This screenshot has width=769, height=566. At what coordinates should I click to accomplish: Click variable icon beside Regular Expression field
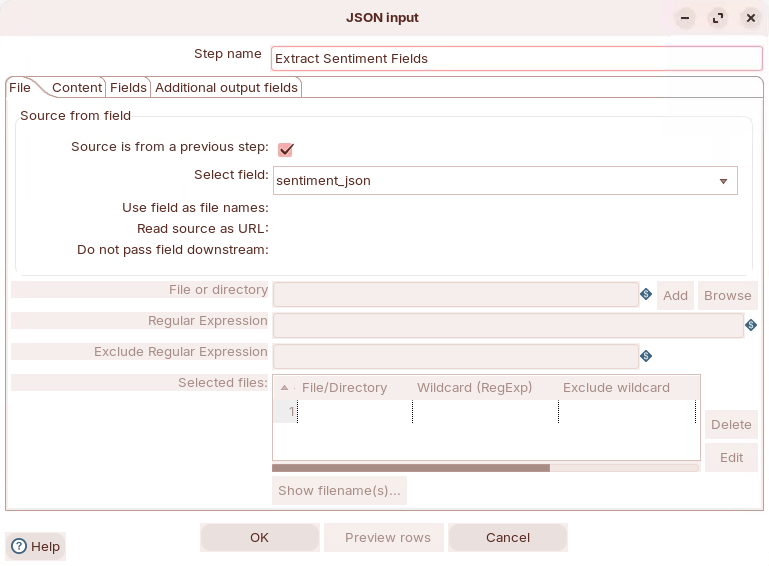point(751,325)
